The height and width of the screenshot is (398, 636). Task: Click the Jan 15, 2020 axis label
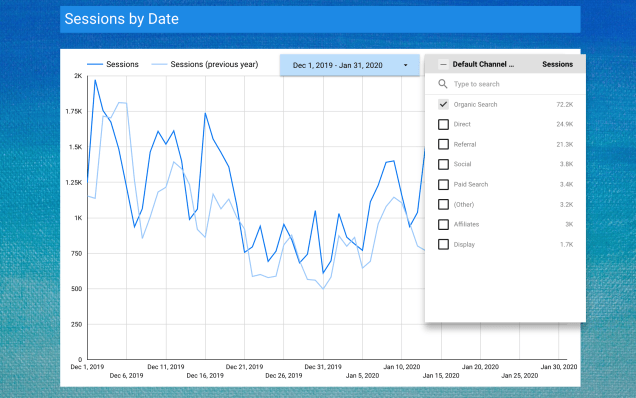[441, 376]
